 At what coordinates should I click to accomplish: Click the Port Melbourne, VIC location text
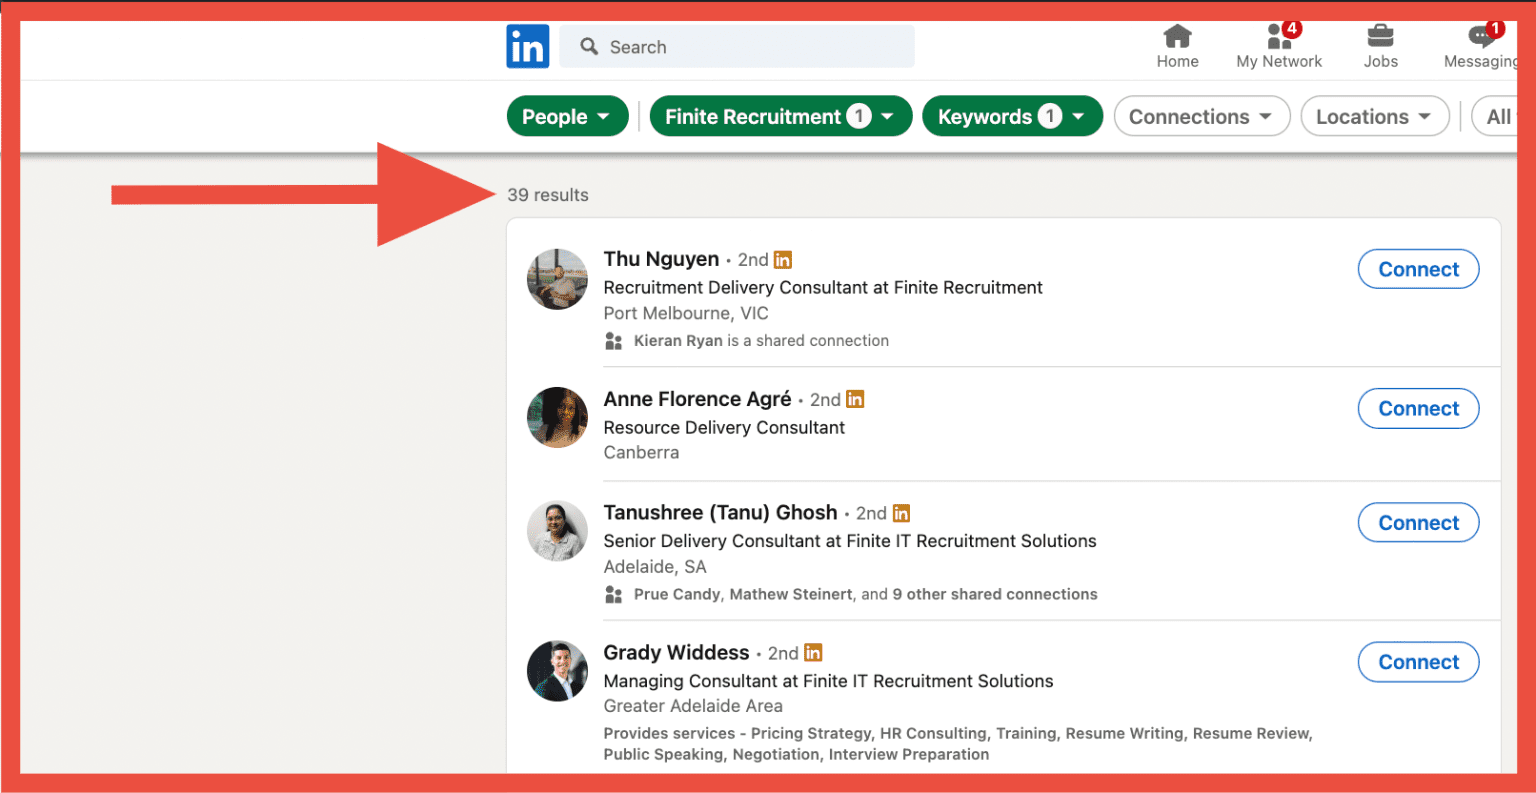click(686, 313)
